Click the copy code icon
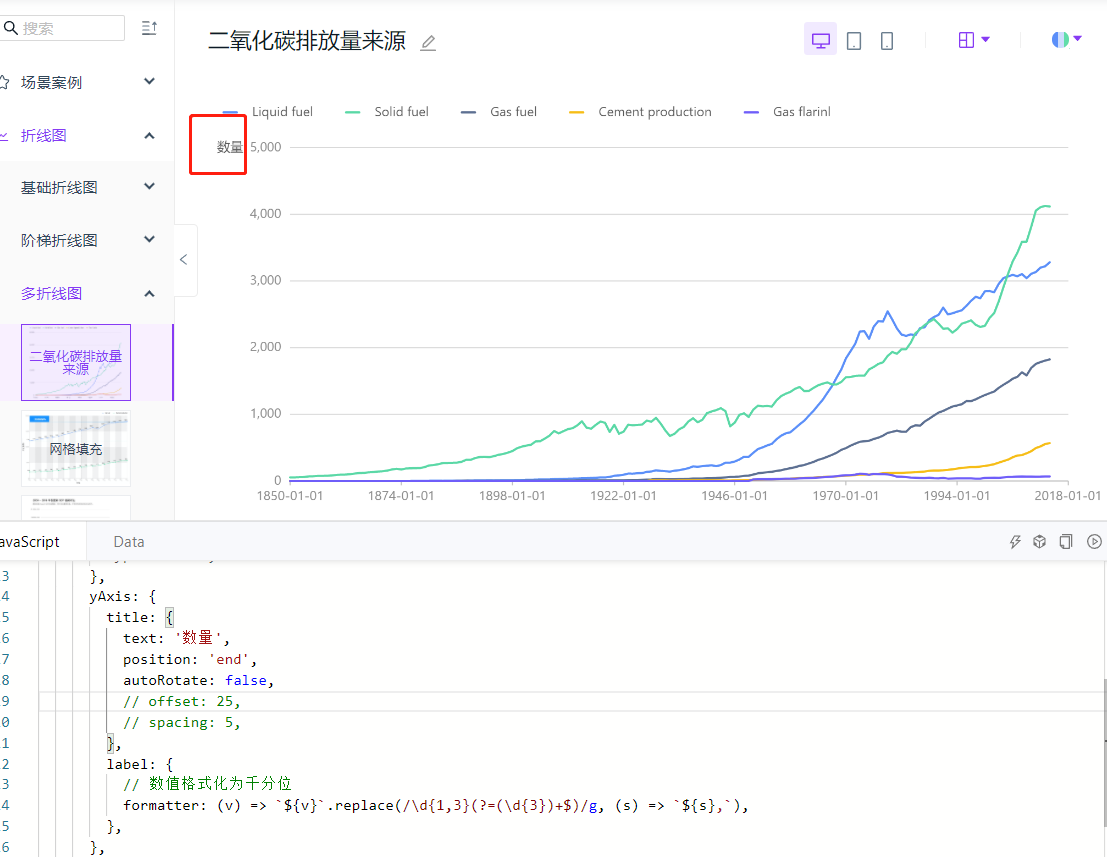Screen dimensions: 1107x857 click(x=1066, y=541)
